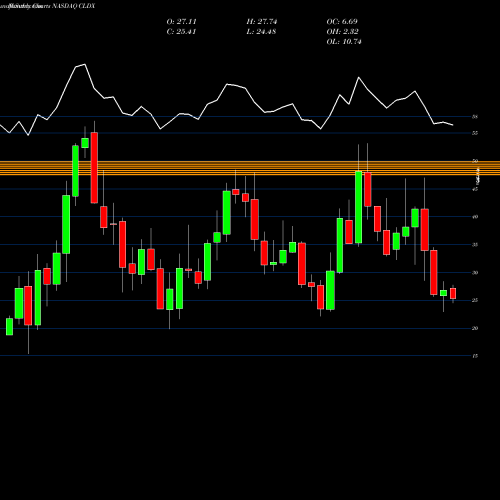Click the 35 price axis label
The height and width of the screenshot is (500, 500).
(x=475, y=245)
